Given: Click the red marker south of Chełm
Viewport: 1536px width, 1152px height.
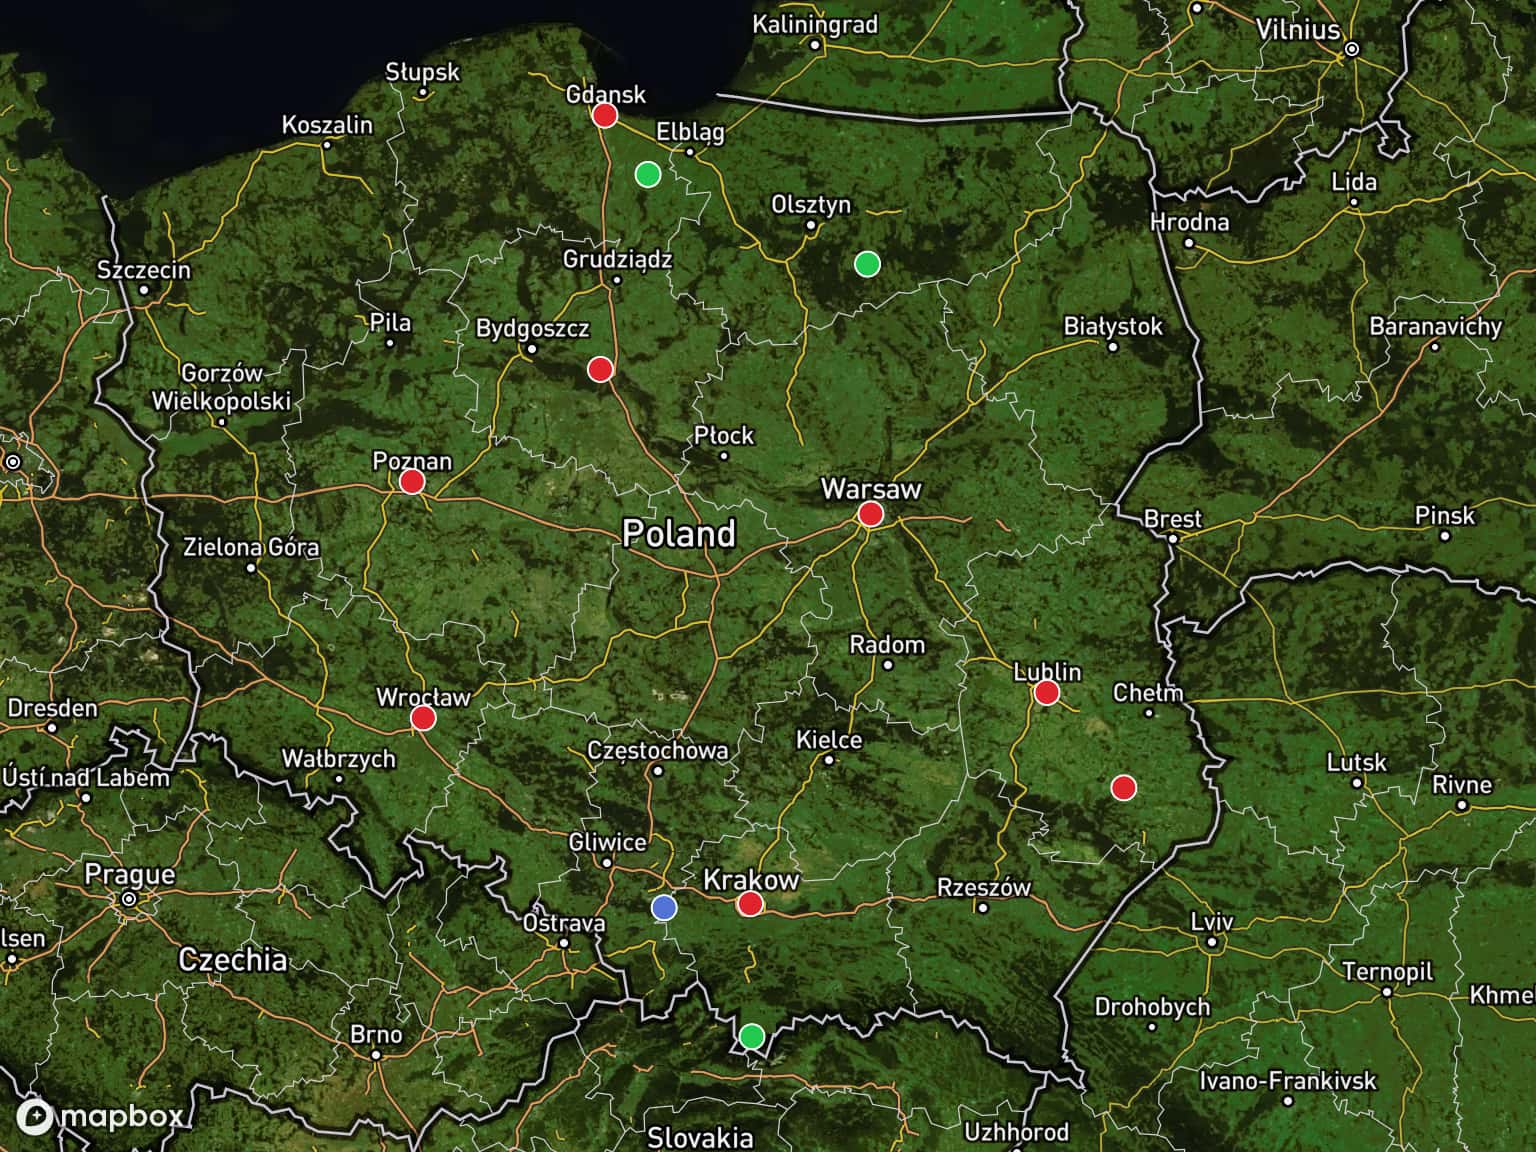Looking at the screenshot, I should (1123, 788).
